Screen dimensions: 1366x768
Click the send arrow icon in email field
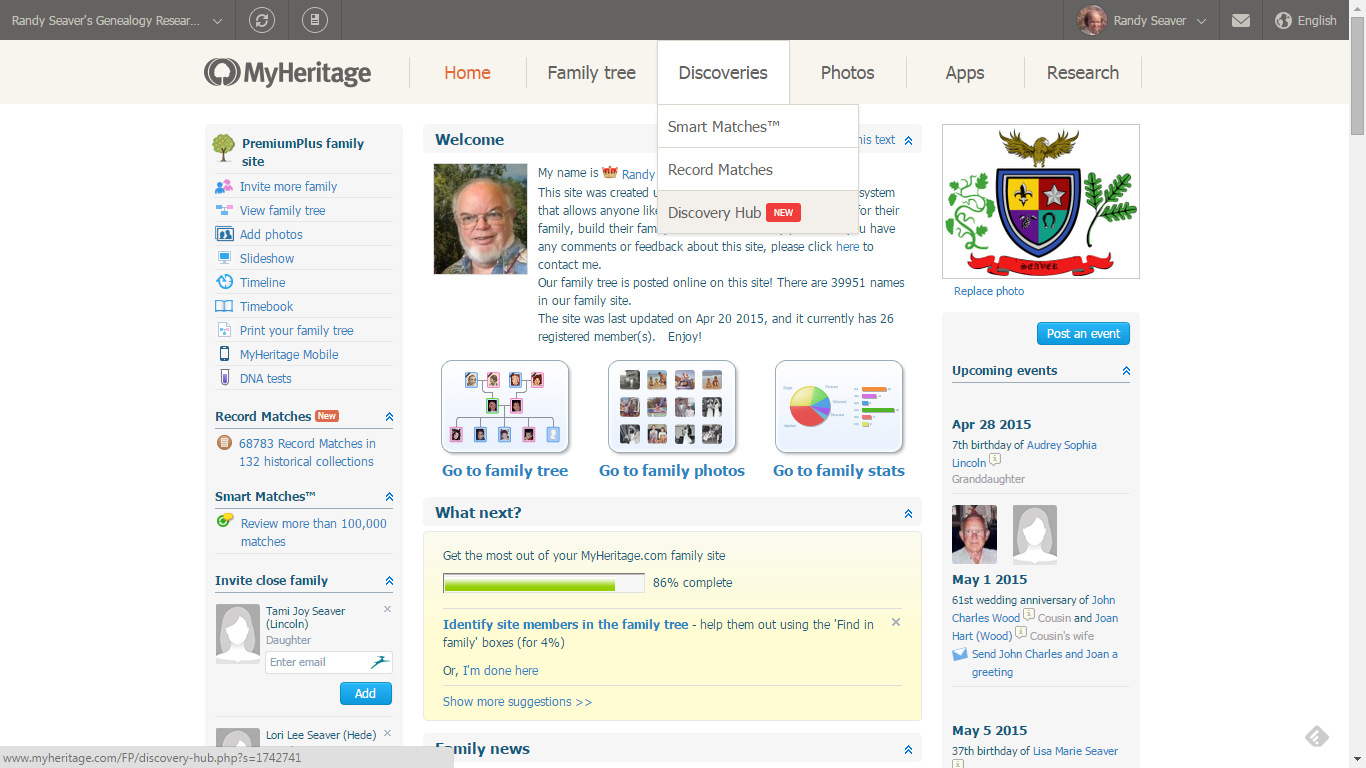[x=379, y=662]
